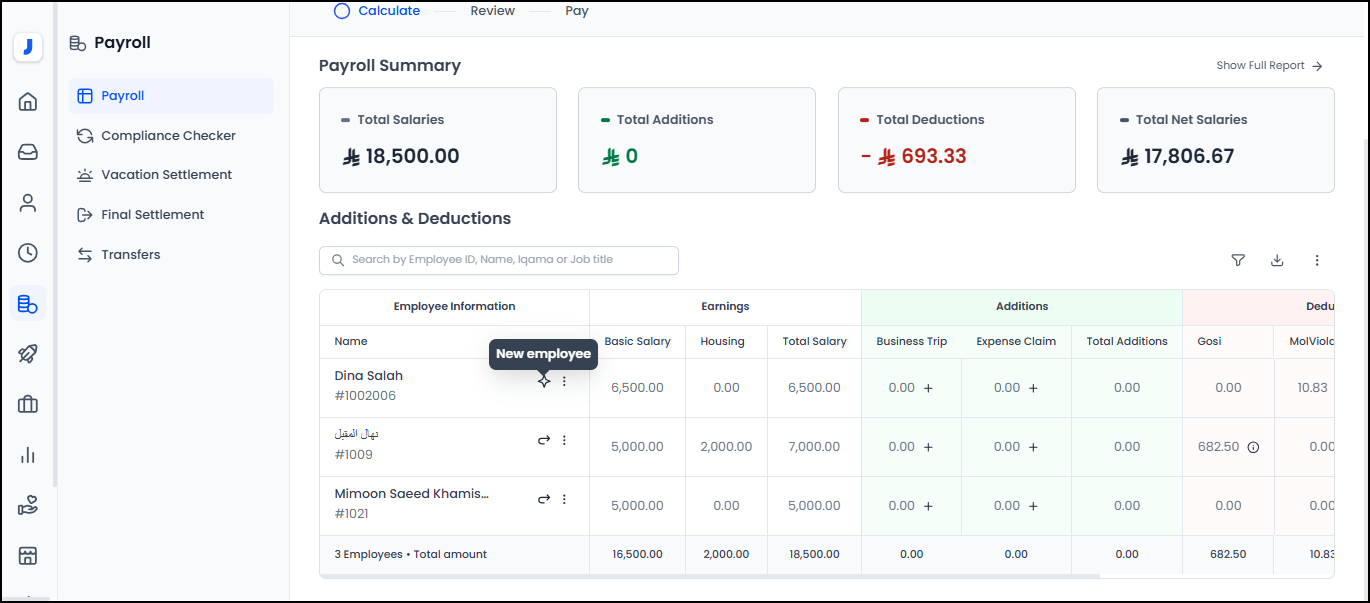
Task: Open the clock attendance icon in sidebar
Action: click(x=28, y=253)
